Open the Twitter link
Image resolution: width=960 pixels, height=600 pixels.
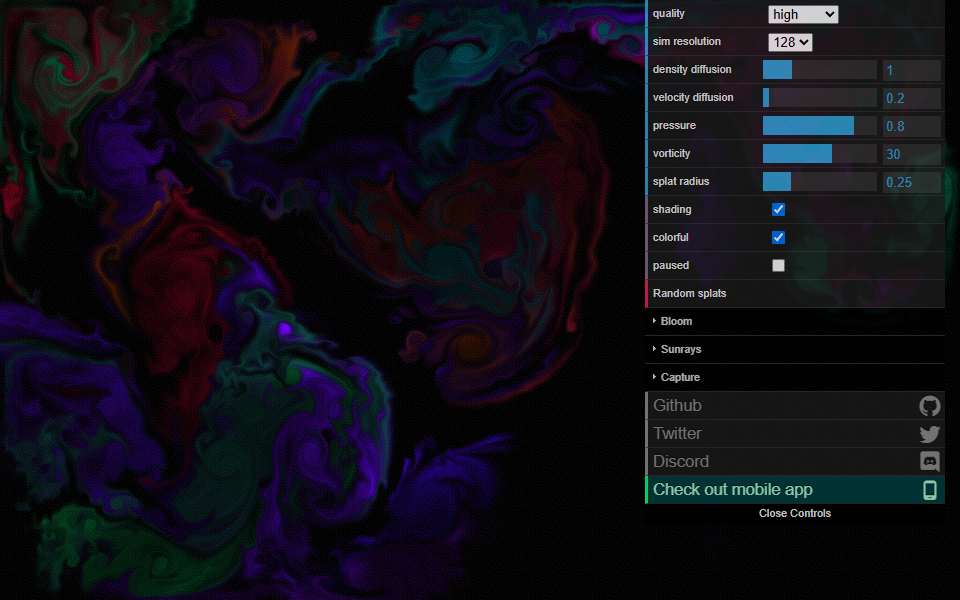pyautogui.click(x=795, y=433)
